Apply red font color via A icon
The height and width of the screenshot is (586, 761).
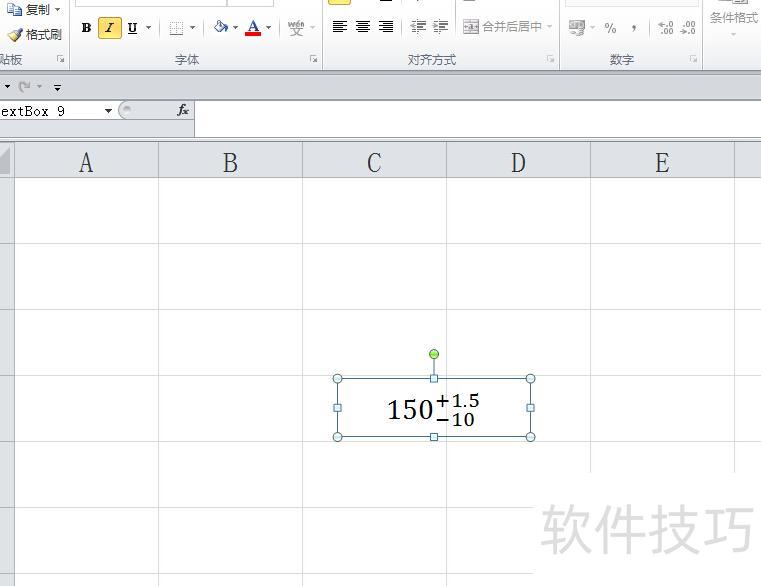(x=253, y=28)
